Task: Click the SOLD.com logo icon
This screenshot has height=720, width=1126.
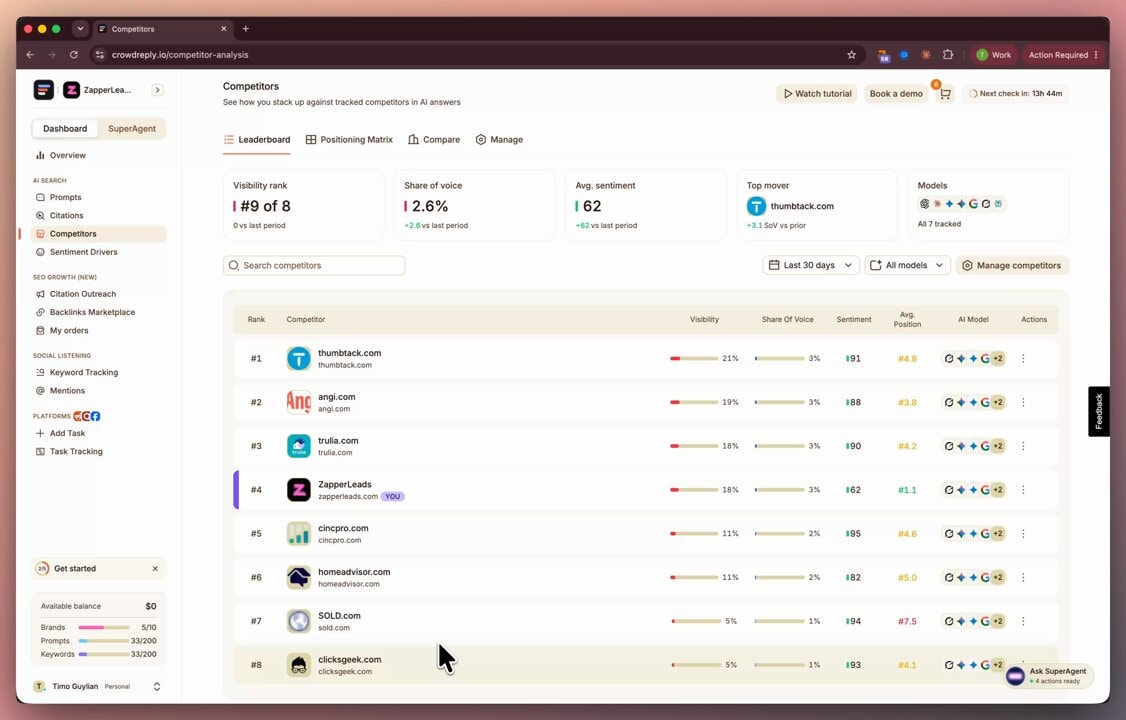Action: coord(299,621)
